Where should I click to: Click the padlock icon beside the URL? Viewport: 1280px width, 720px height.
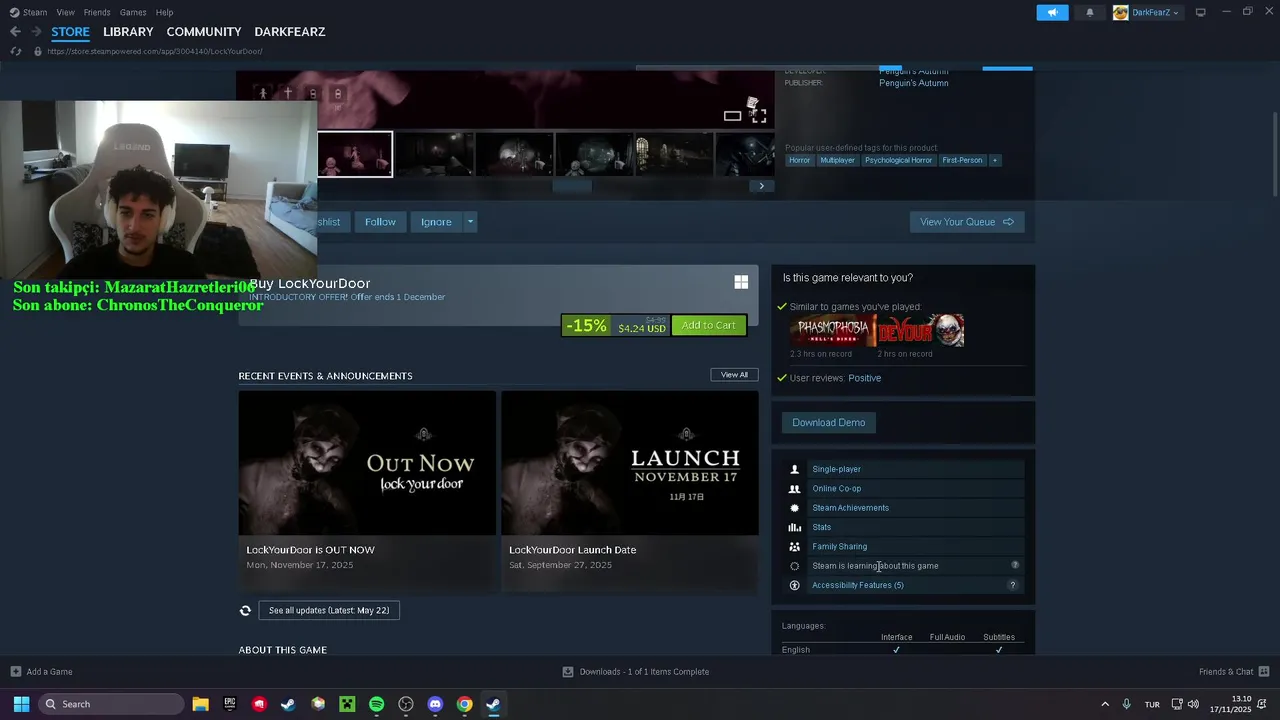coord(38,51)
